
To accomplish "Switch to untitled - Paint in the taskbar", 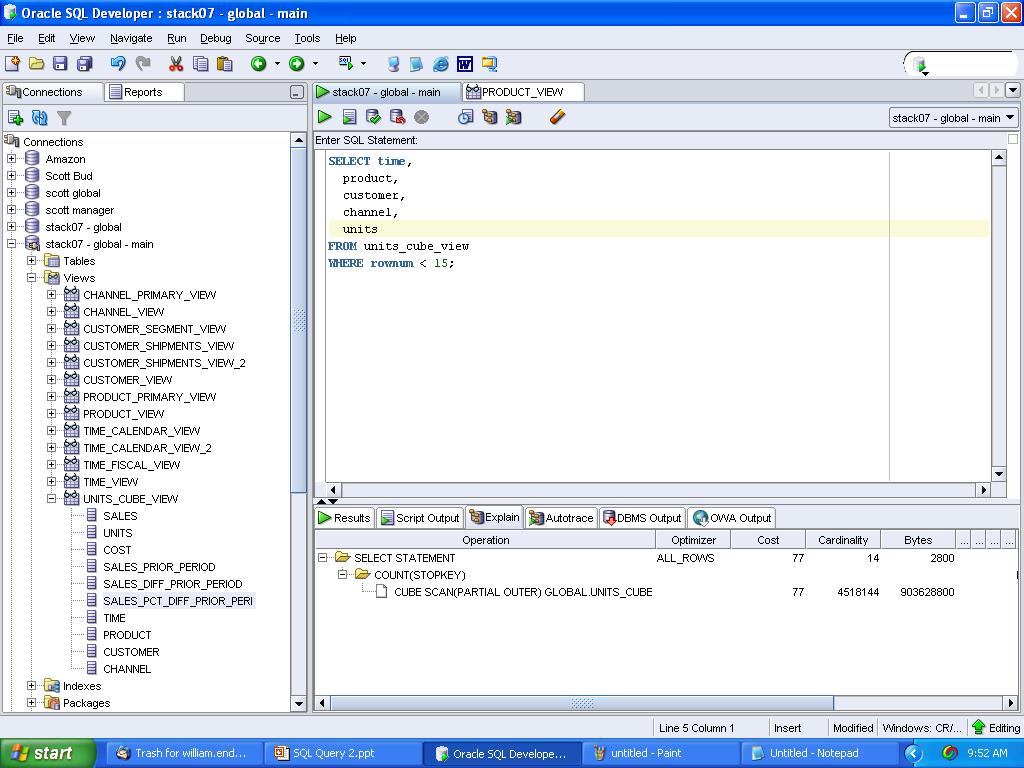I will (x=661, y=753).
